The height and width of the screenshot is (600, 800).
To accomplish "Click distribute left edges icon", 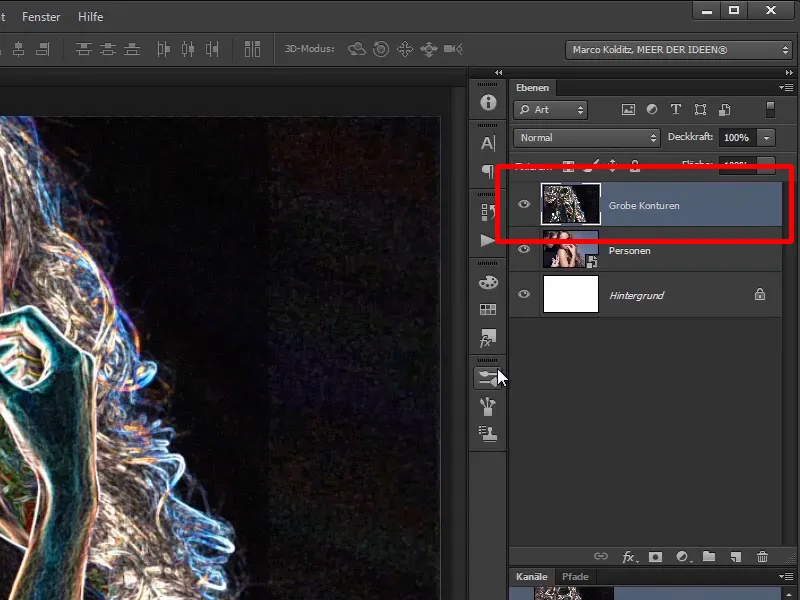I will click(164, 49).
